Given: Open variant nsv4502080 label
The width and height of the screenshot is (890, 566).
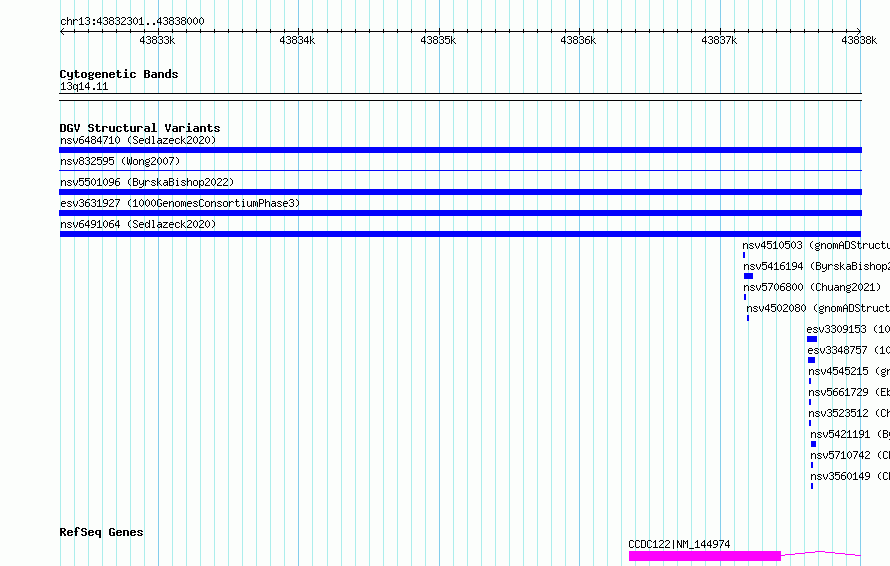Looking at the screenshot, I should (x=818, y=308).
